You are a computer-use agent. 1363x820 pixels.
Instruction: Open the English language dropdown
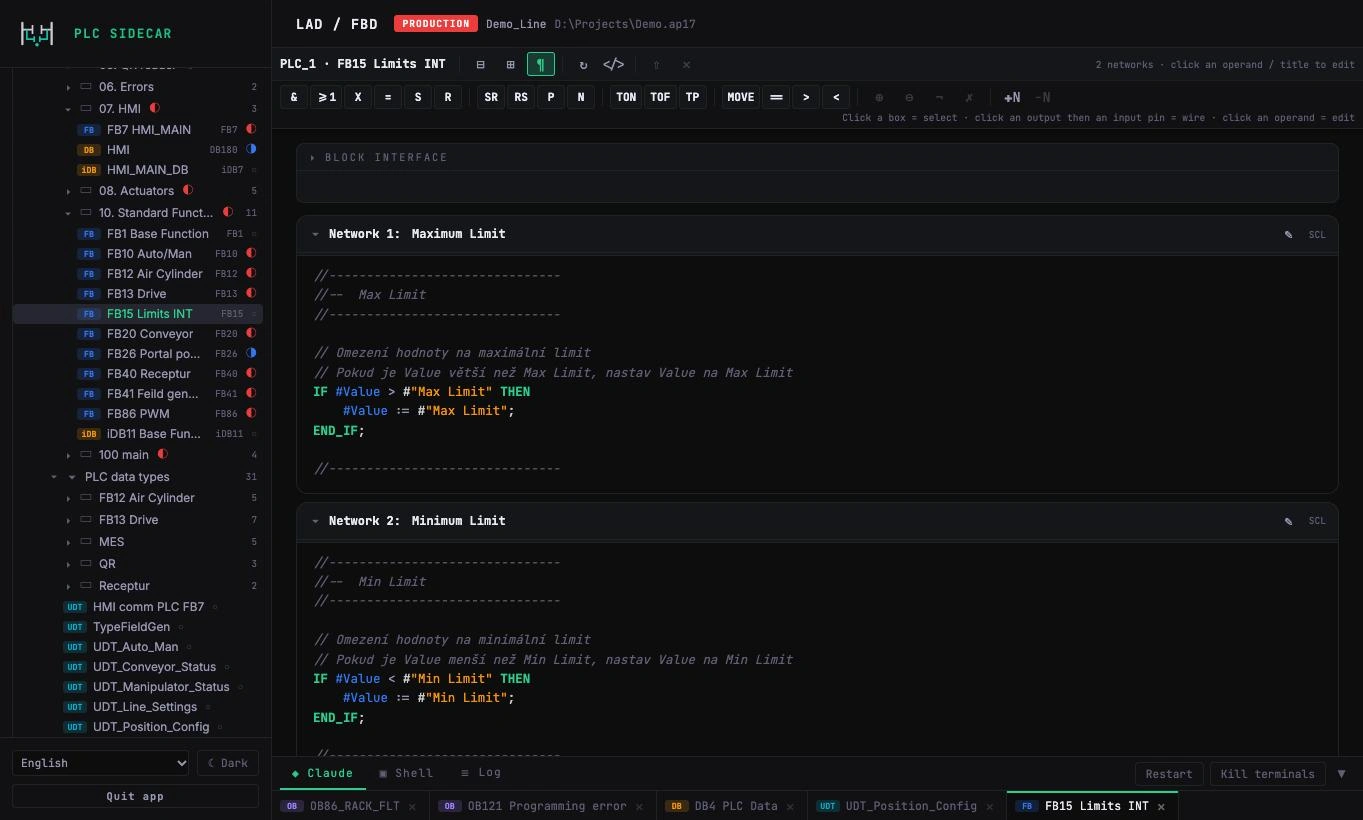point(100,763)
